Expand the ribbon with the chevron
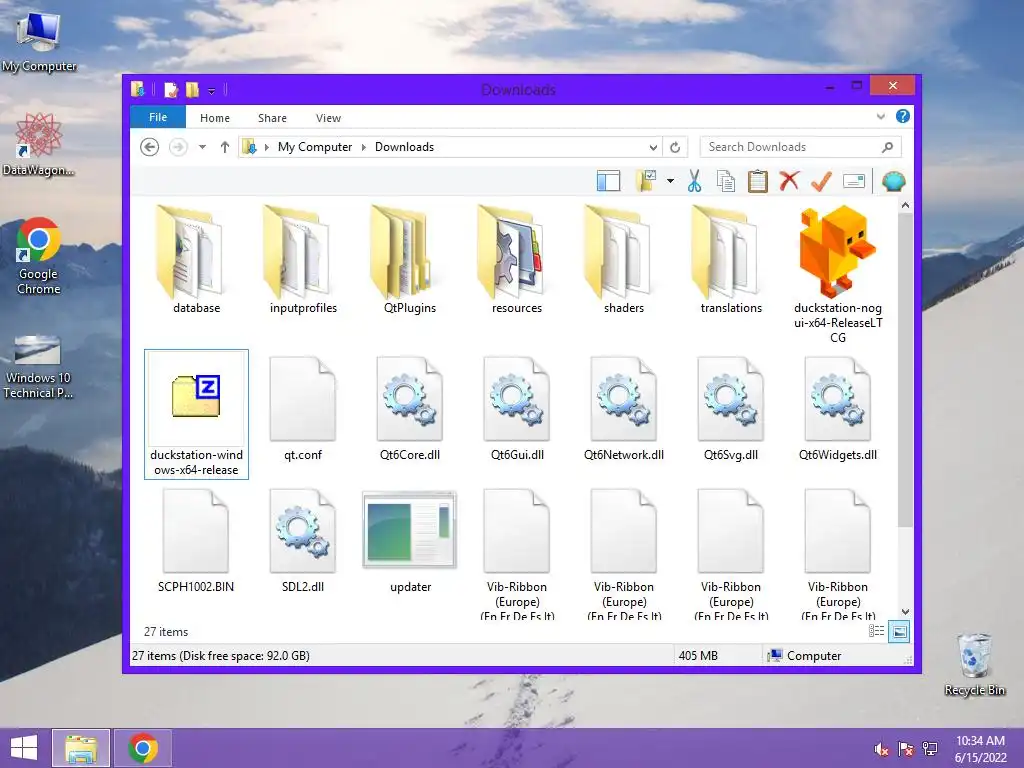Viewport: 1024px width, 768px height. click(x=880, y=117)
